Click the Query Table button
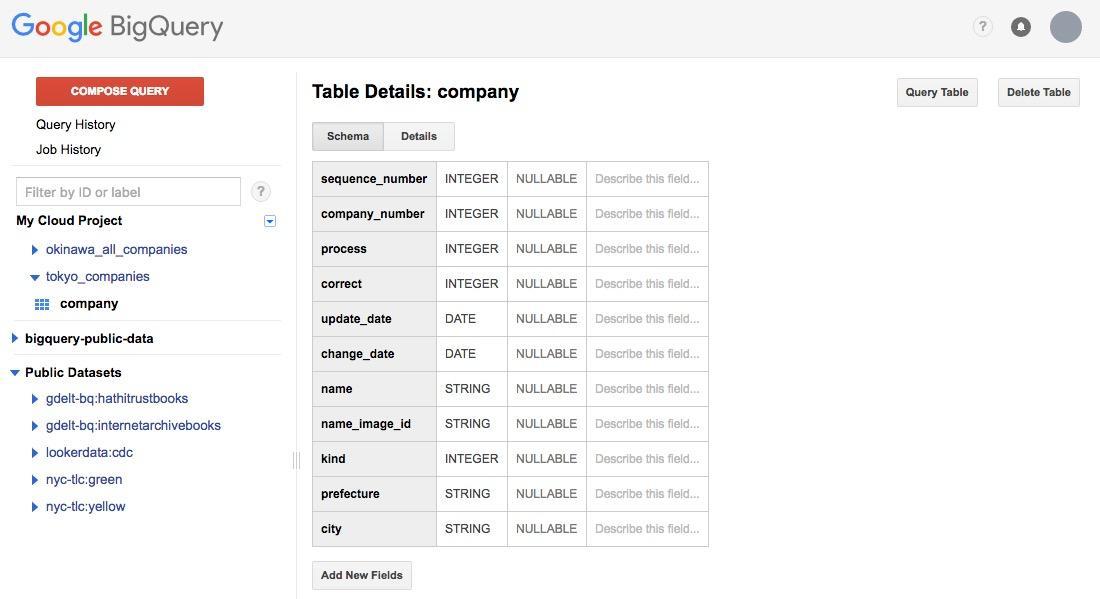 [937, 92]
